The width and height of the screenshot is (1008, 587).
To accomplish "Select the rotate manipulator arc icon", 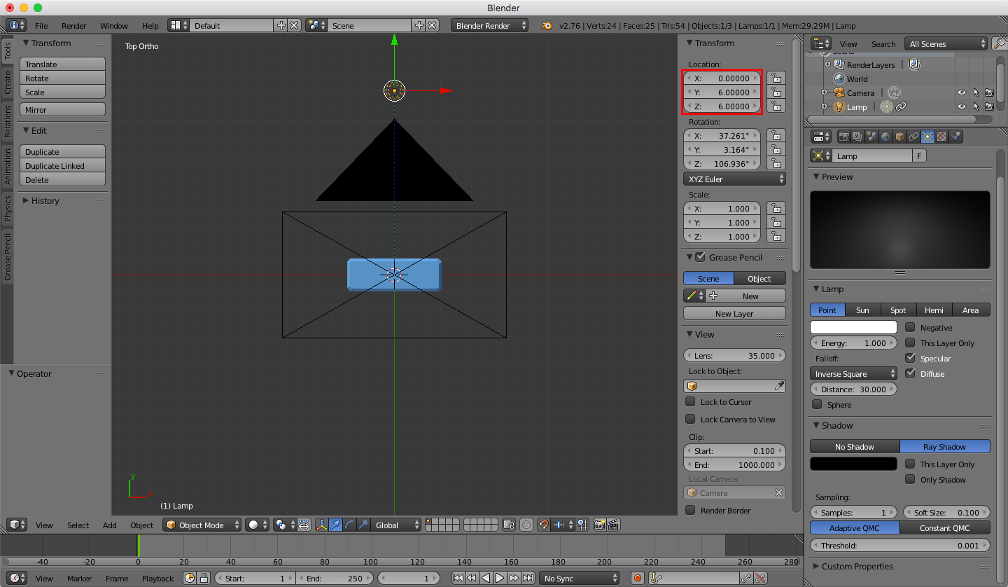I will 350,525.
